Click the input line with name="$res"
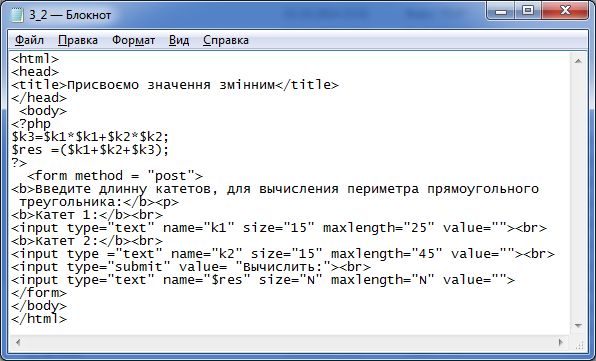The image size is (596, 361). pos(263,280)
